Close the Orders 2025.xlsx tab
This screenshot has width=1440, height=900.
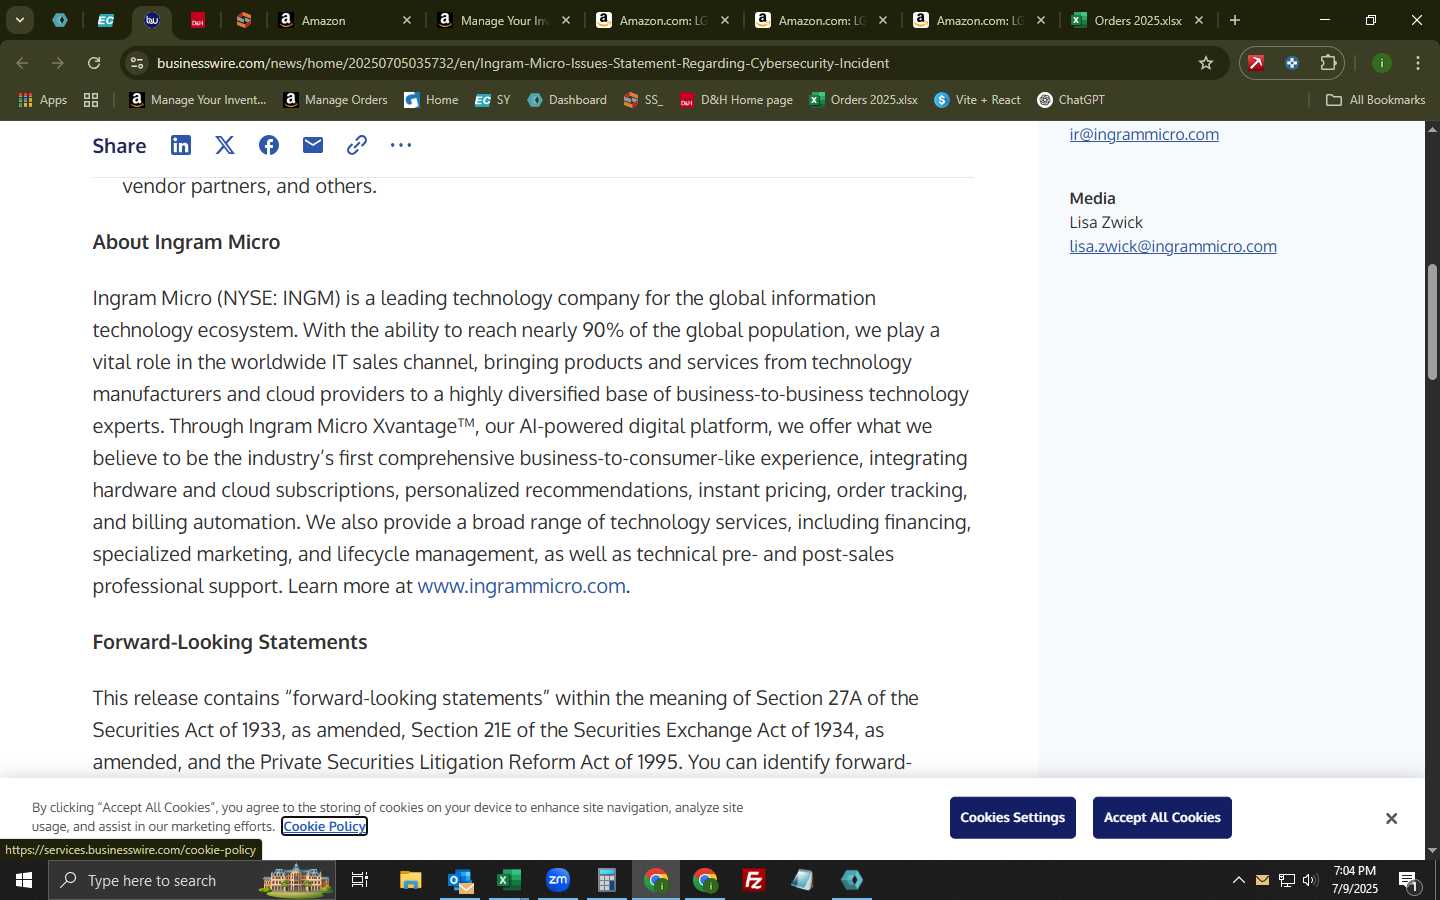(1198, 20)
